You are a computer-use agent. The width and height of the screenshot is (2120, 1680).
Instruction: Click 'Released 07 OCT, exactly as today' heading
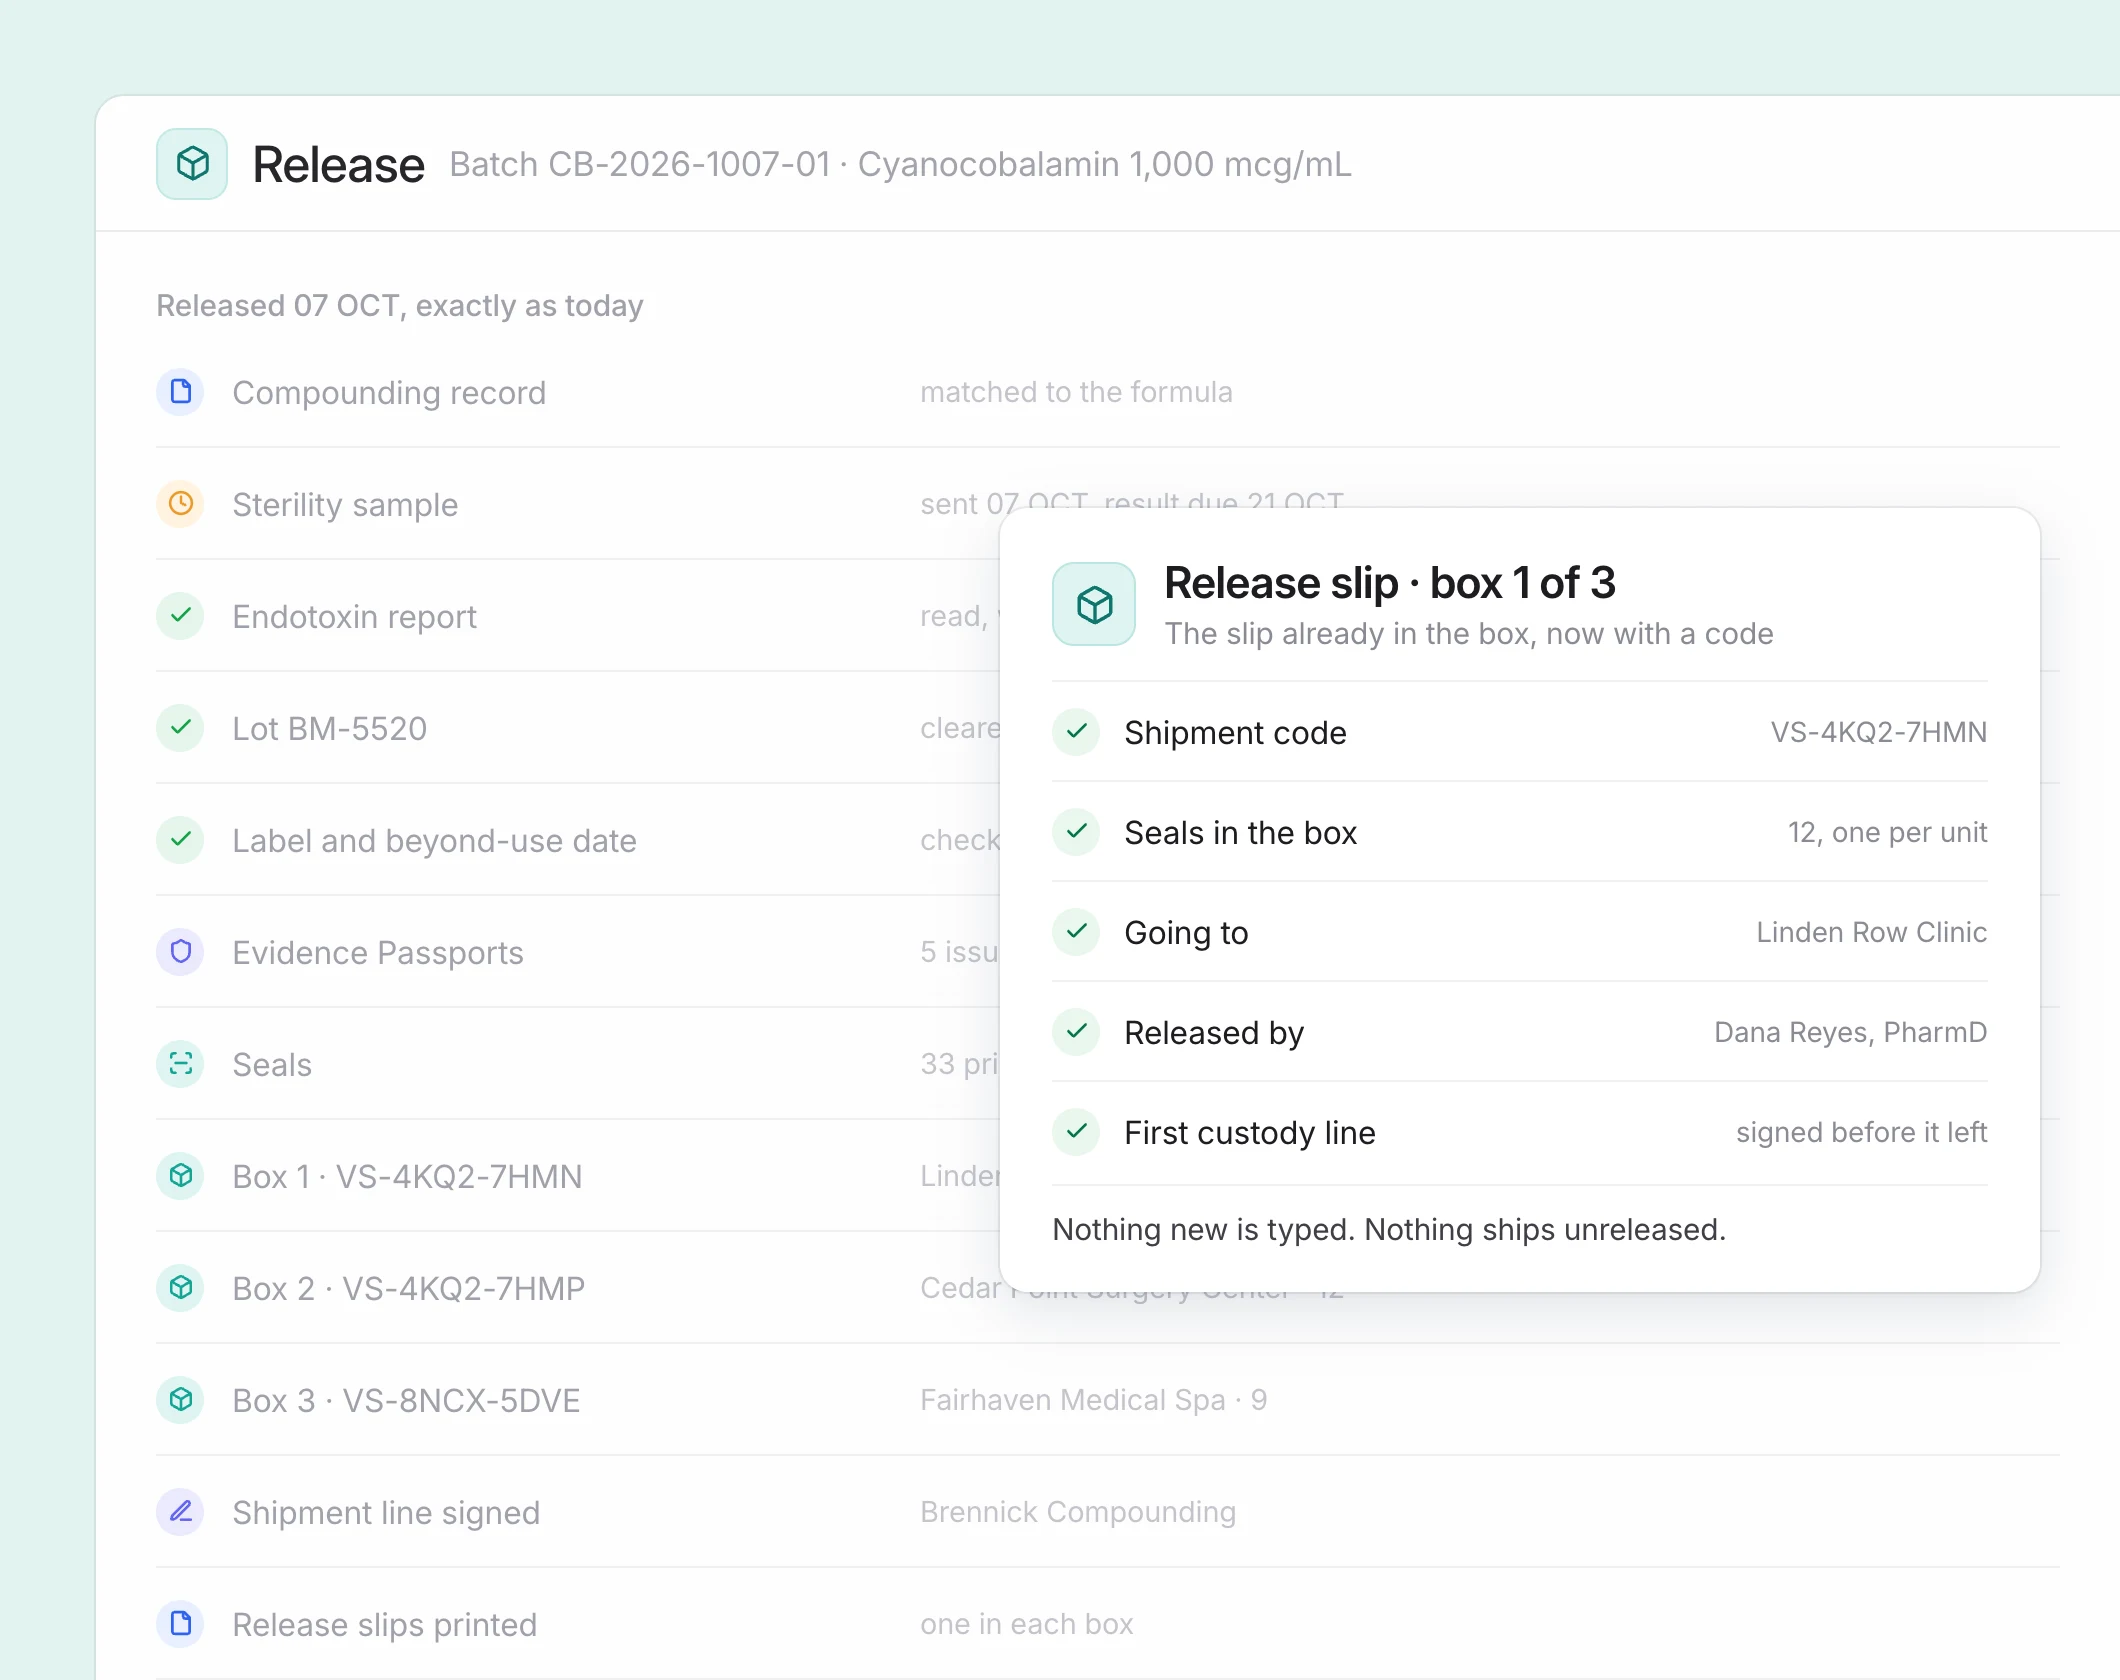coord(400,305)
